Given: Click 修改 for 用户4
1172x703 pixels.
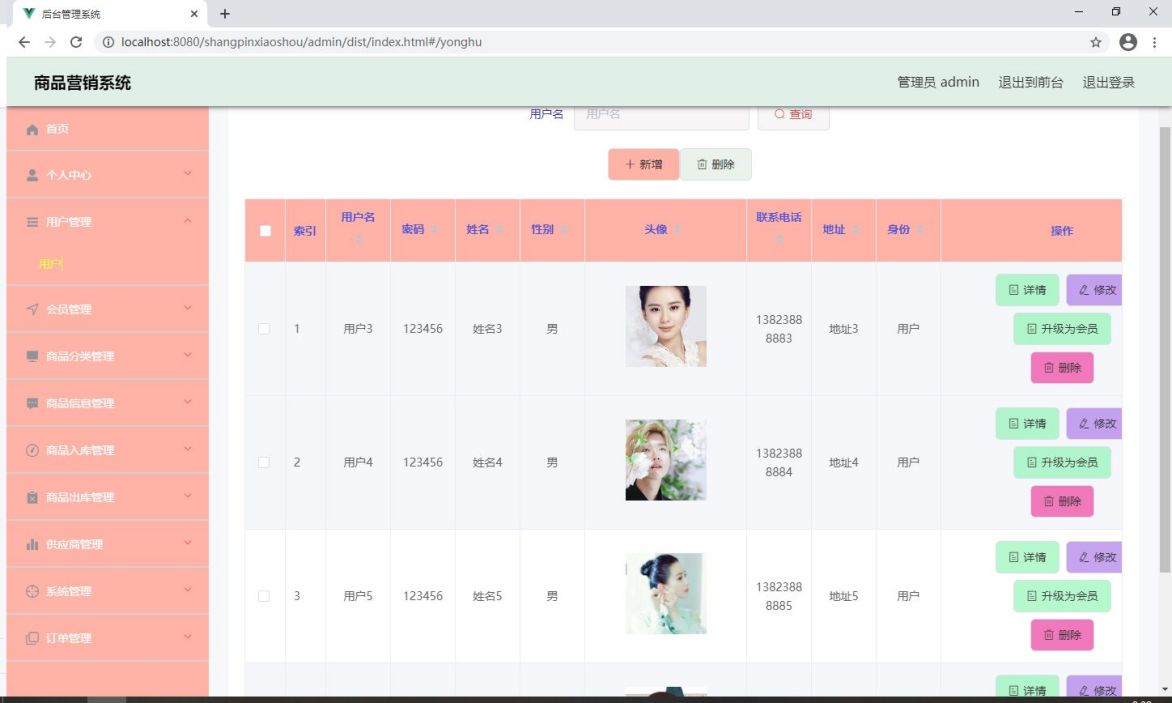Looking at the screenshot, I should pos(1094,424).
